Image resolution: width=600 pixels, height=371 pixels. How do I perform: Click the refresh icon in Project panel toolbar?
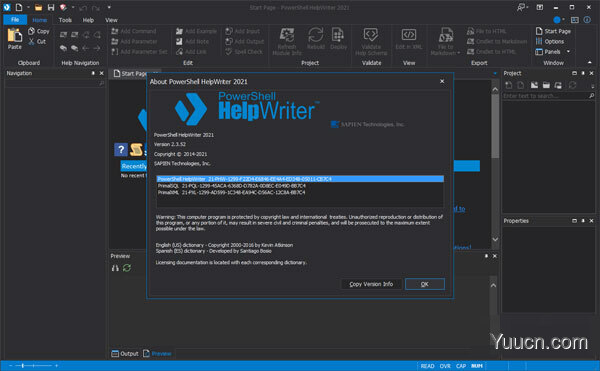(572, 85)
